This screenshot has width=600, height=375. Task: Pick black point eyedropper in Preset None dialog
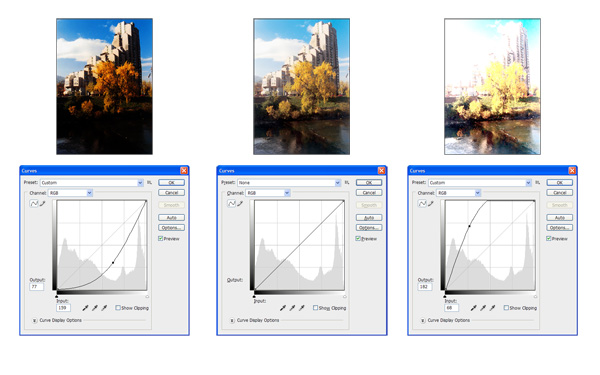[x=283, y=308]
